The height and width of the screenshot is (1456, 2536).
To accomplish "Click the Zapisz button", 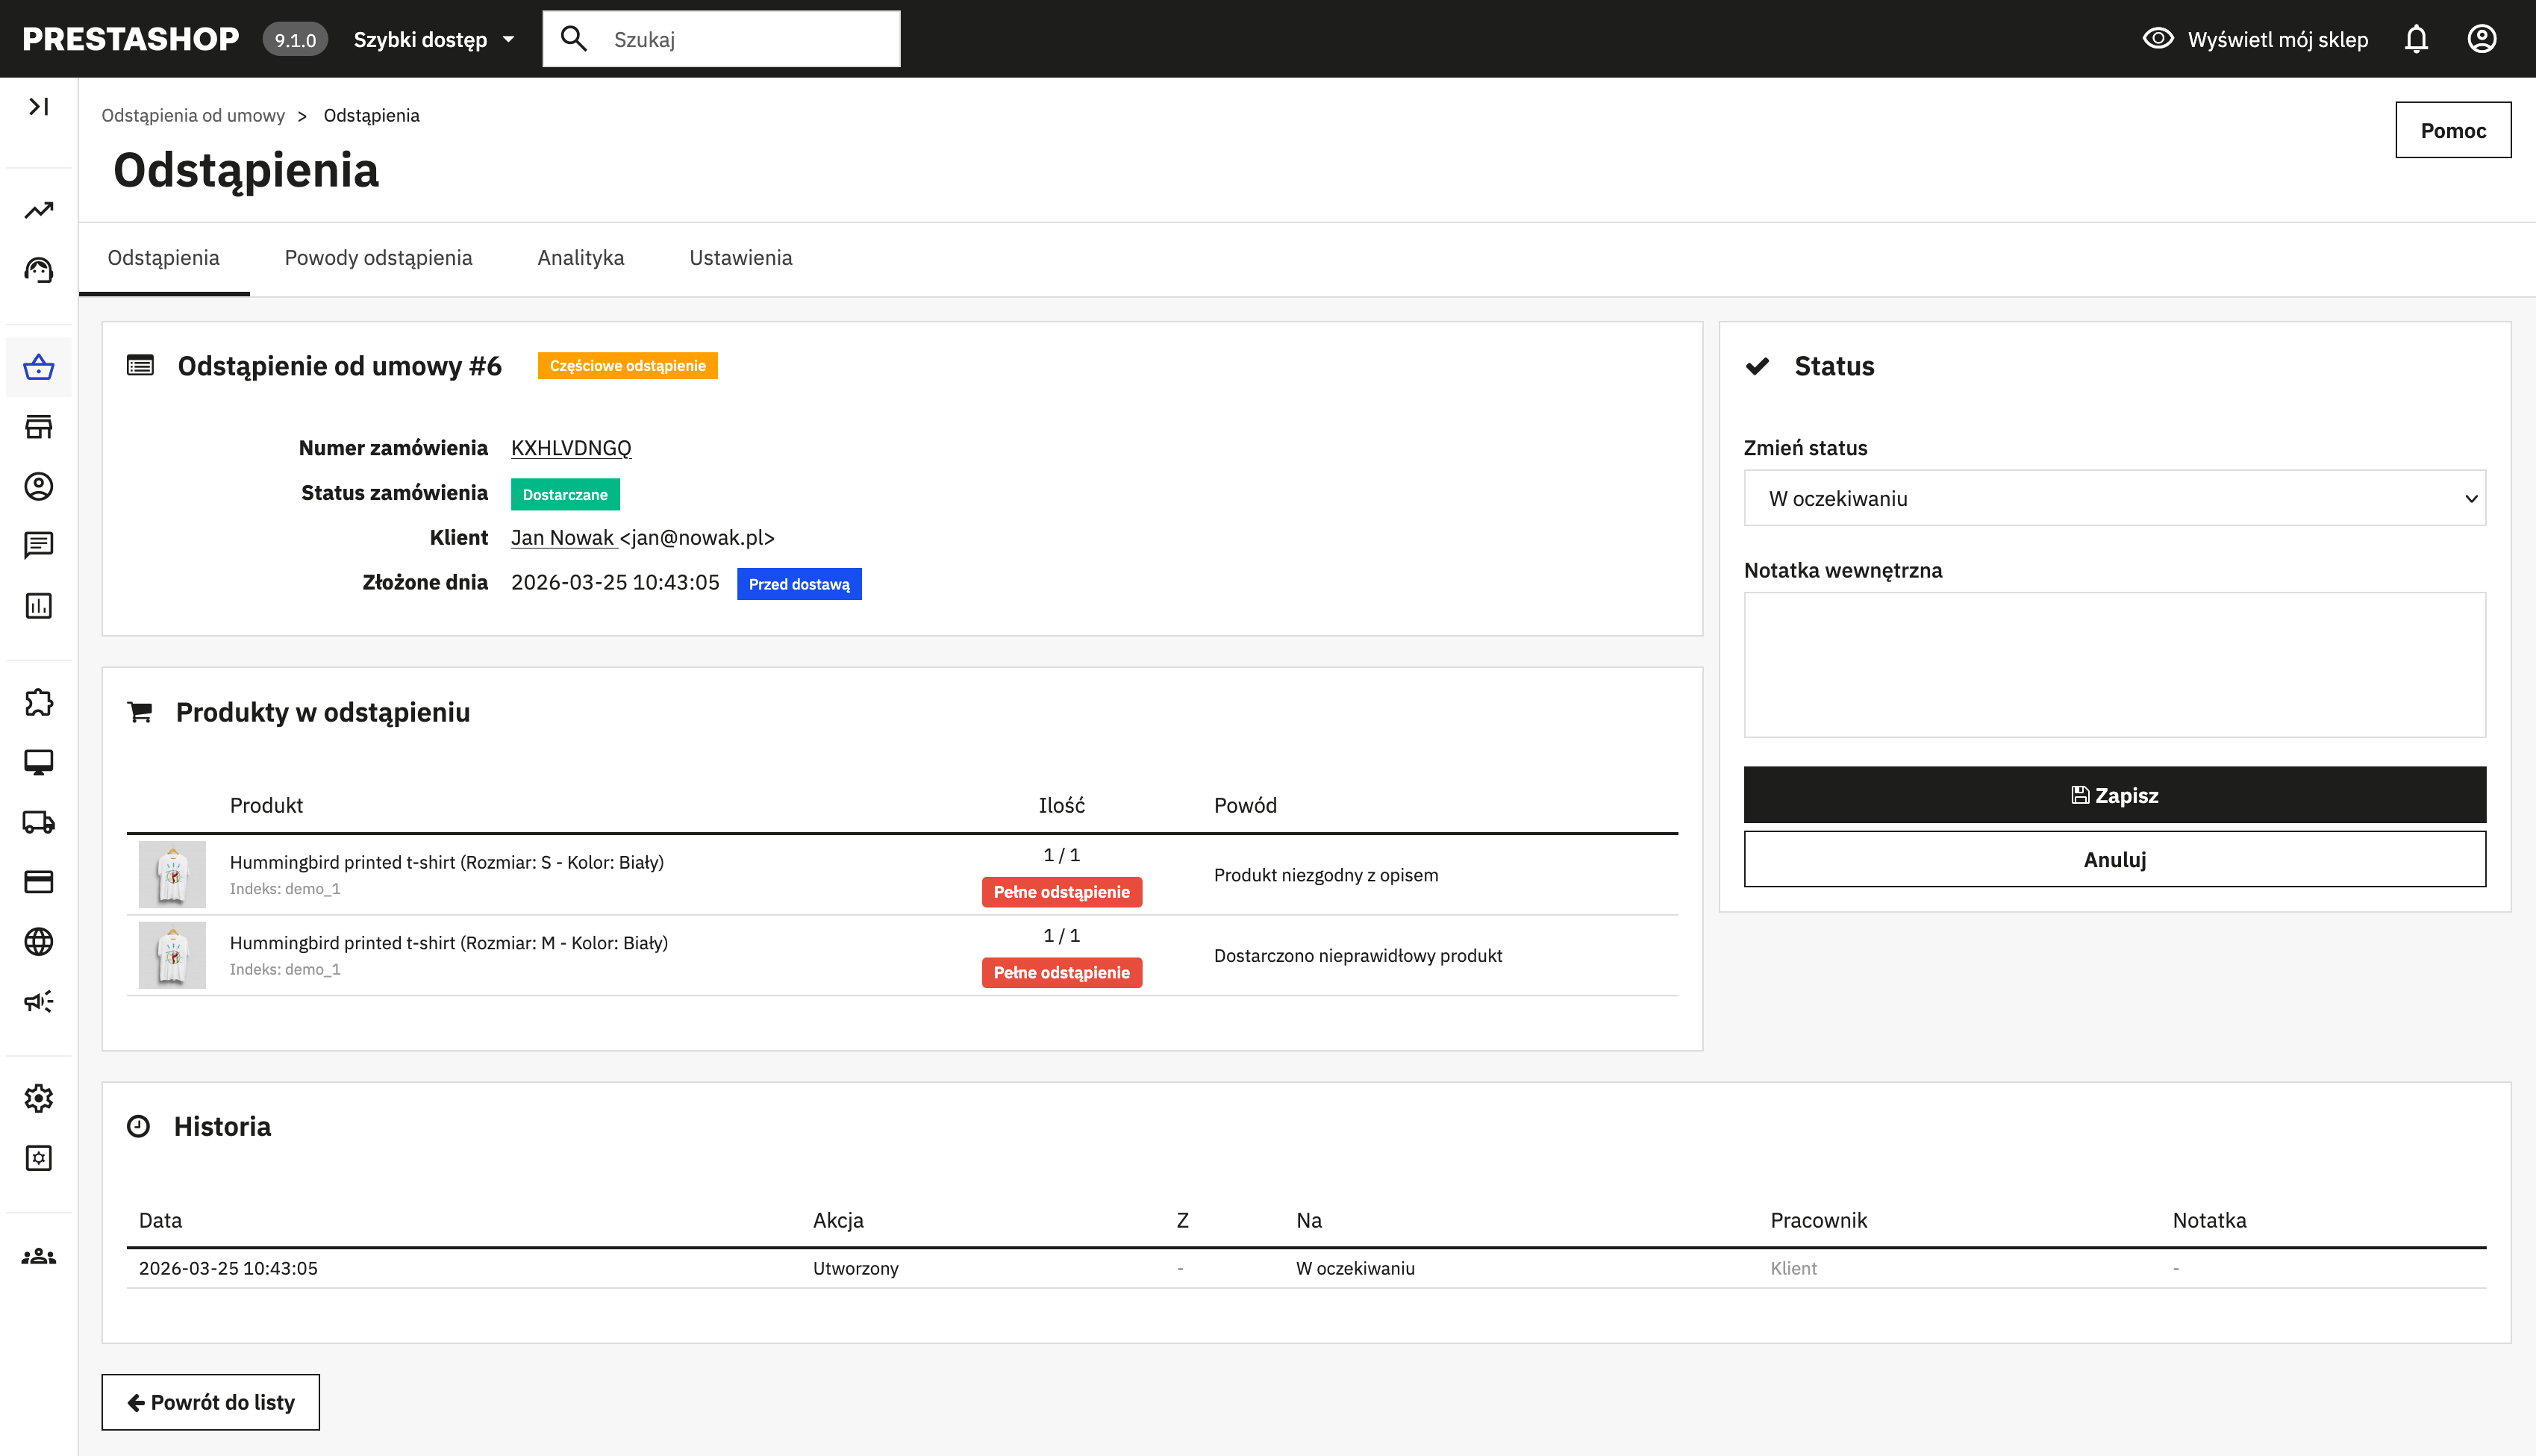I will (x=2114, y=795).
